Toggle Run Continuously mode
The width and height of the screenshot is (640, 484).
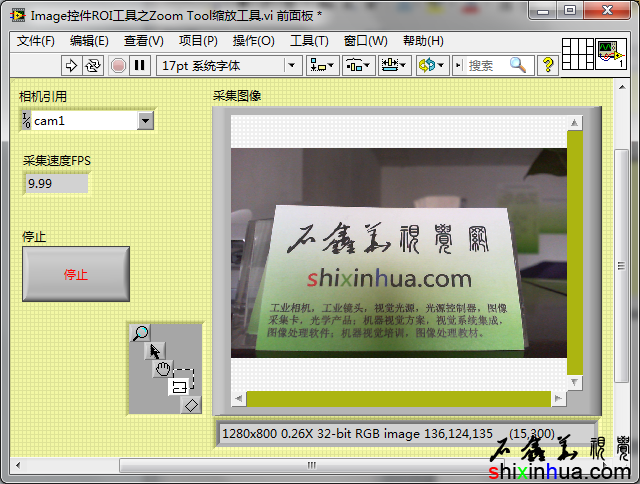(94, 65)
